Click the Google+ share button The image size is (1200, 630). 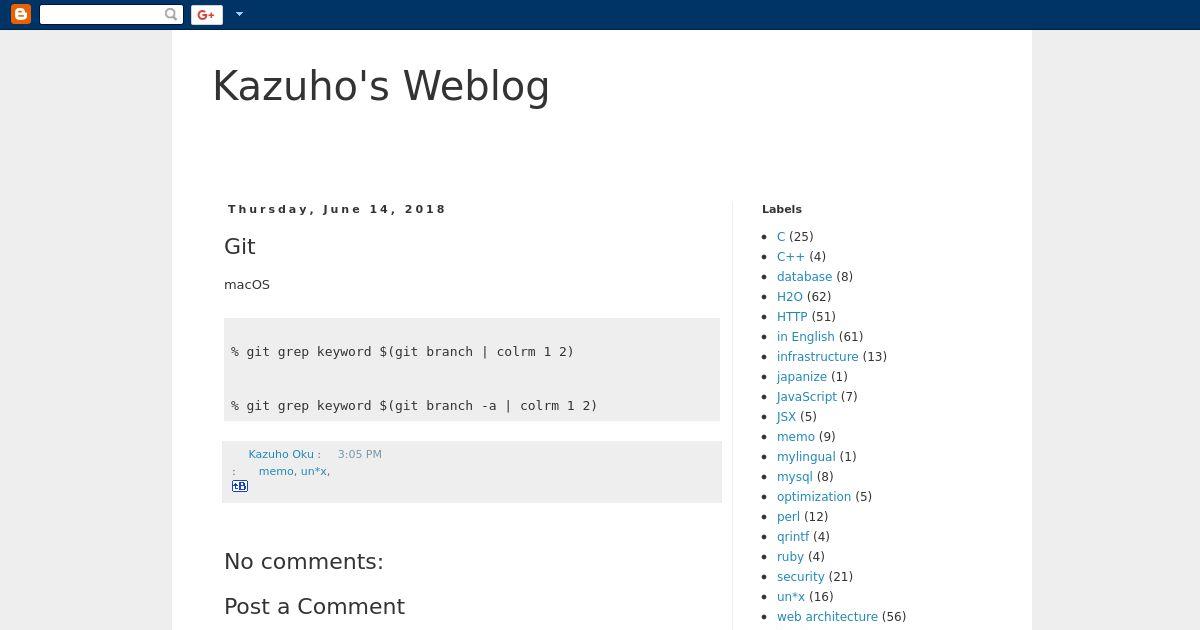(206, 14)
